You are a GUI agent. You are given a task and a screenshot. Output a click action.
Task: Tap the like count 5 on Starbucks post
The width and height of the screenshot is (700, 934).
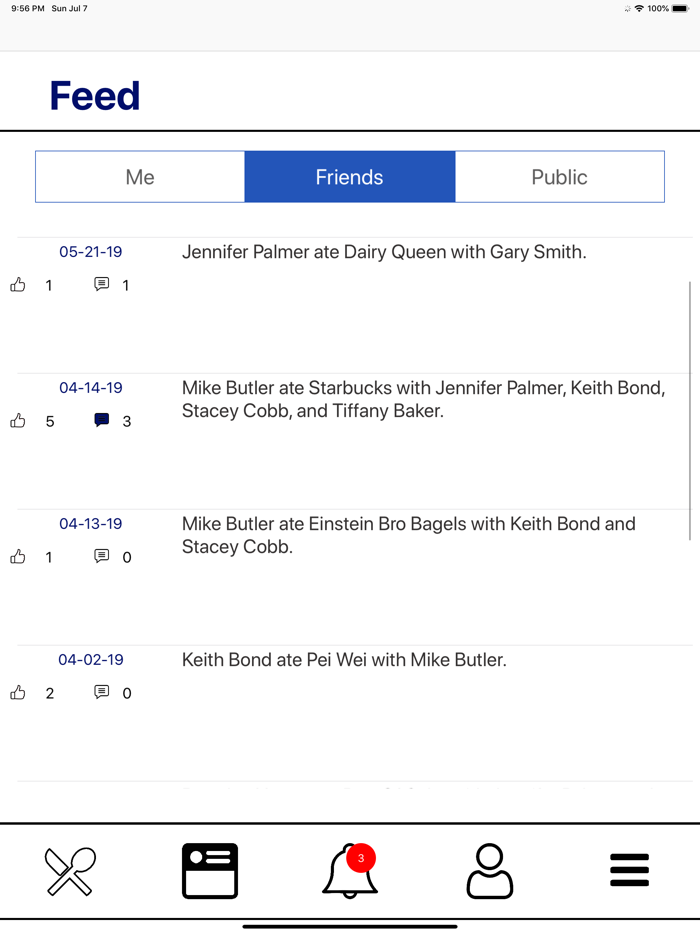(x=50, y=422)
